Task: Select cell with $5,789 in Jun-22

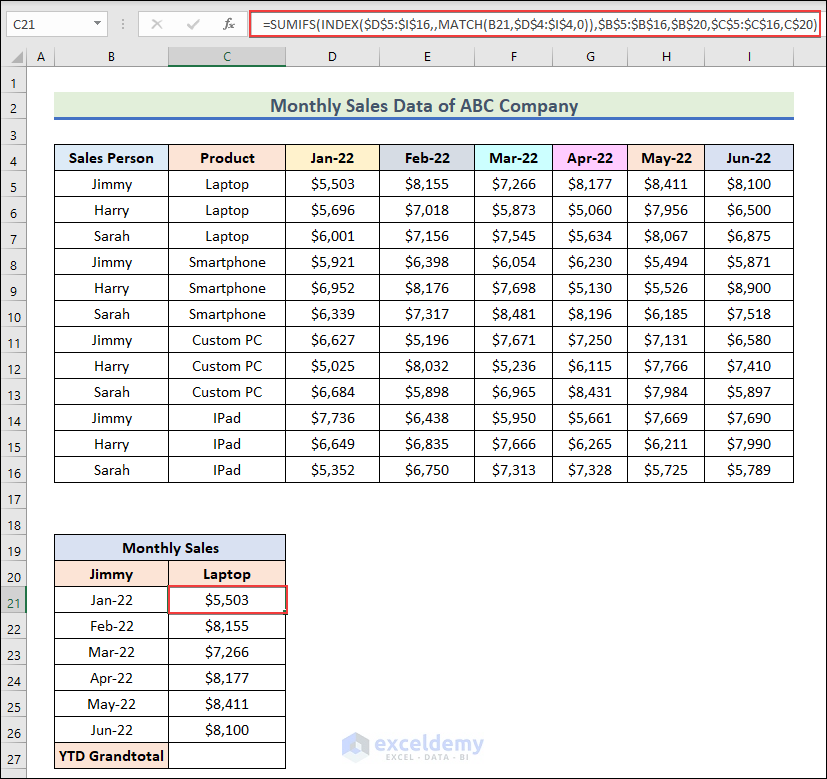Action: pos(749,470)
